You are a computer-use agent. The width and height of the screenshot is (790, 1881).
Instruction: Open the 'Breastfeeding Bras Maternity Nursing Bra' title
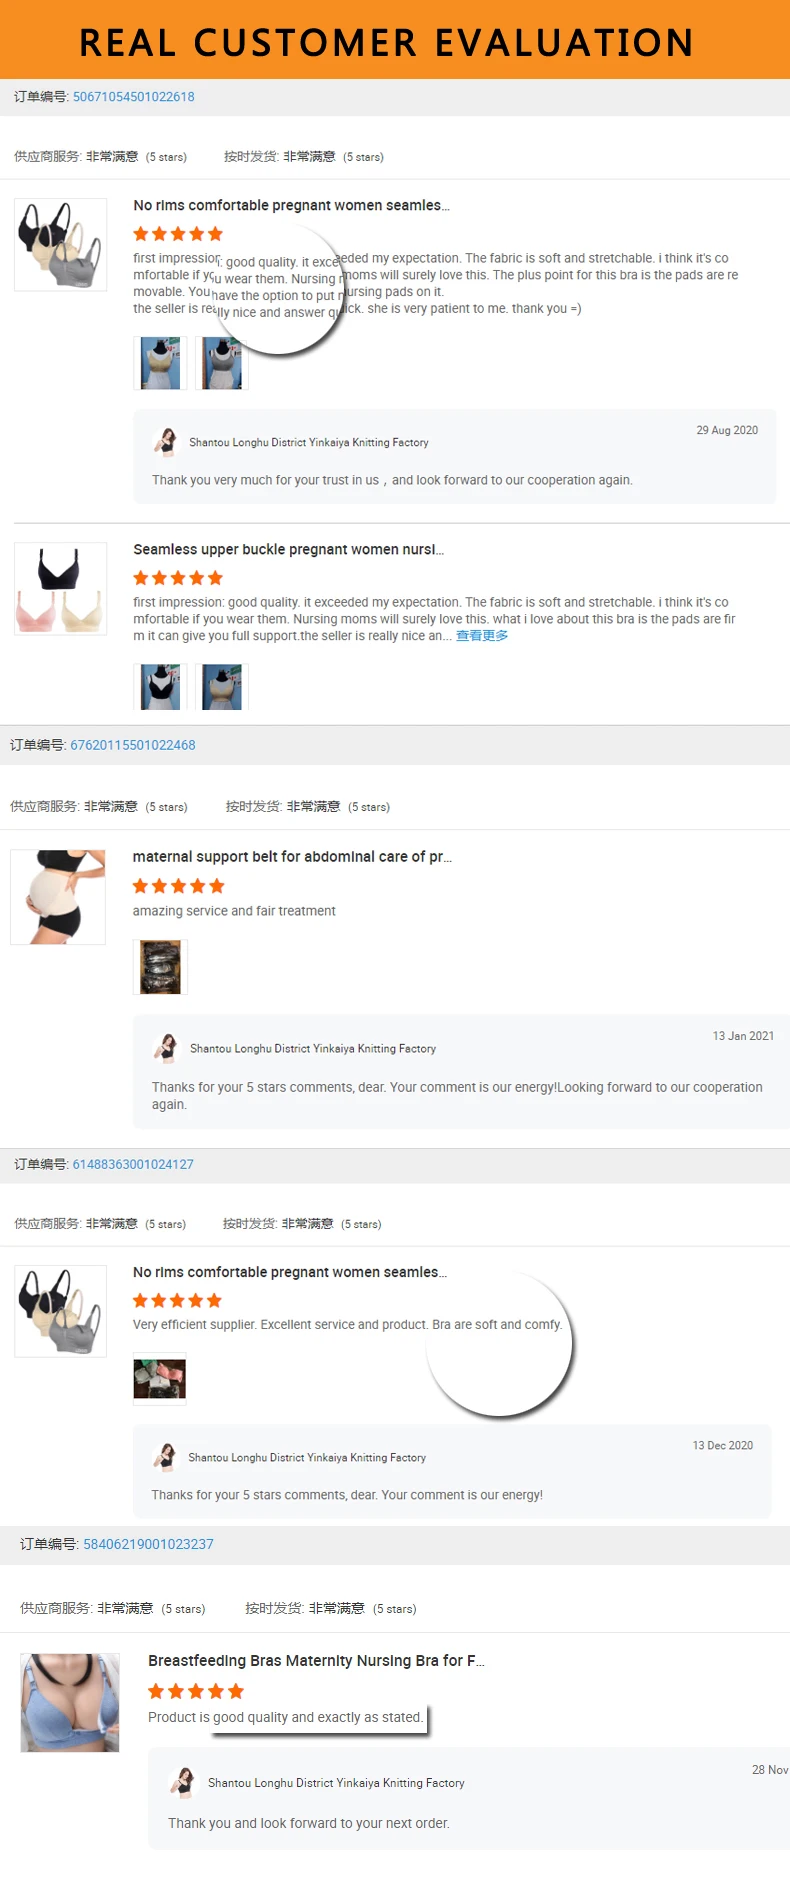316,1661
